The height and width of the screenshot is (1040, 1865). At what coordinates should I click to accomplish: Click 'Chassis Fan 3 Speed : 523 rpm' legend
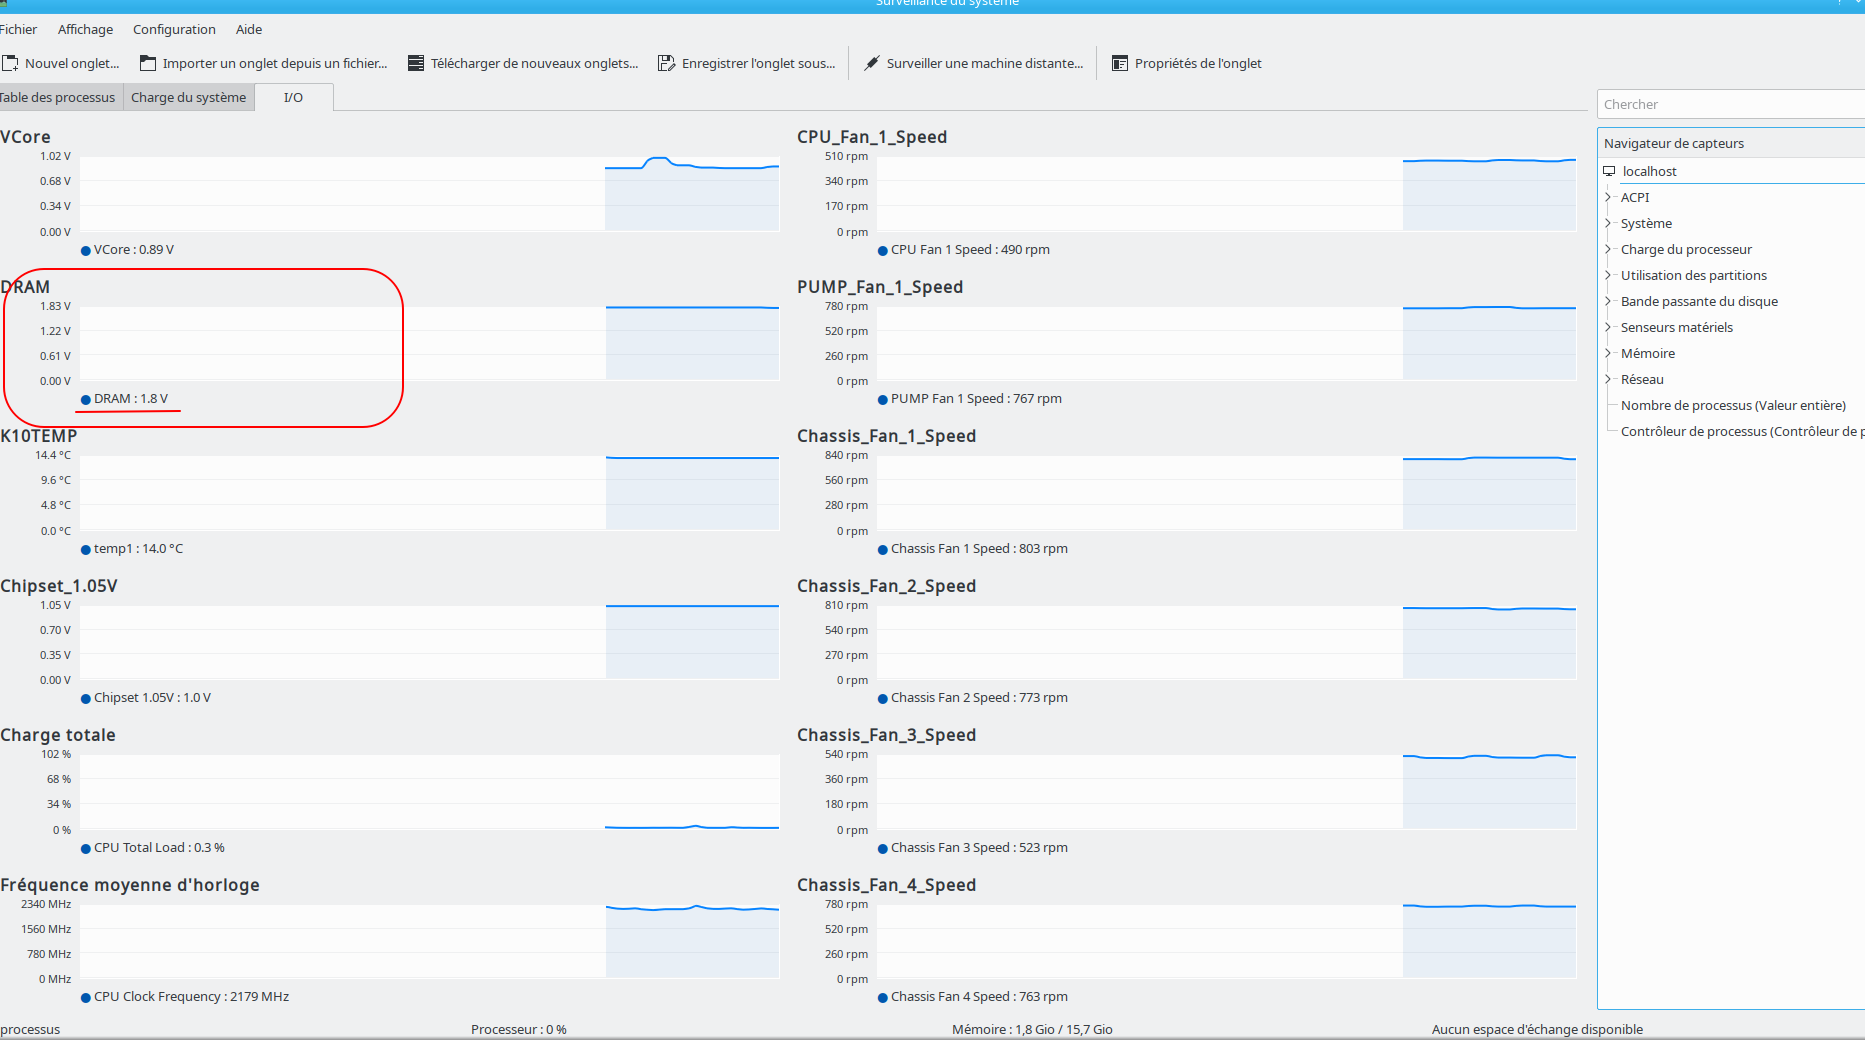click(979, 848)
